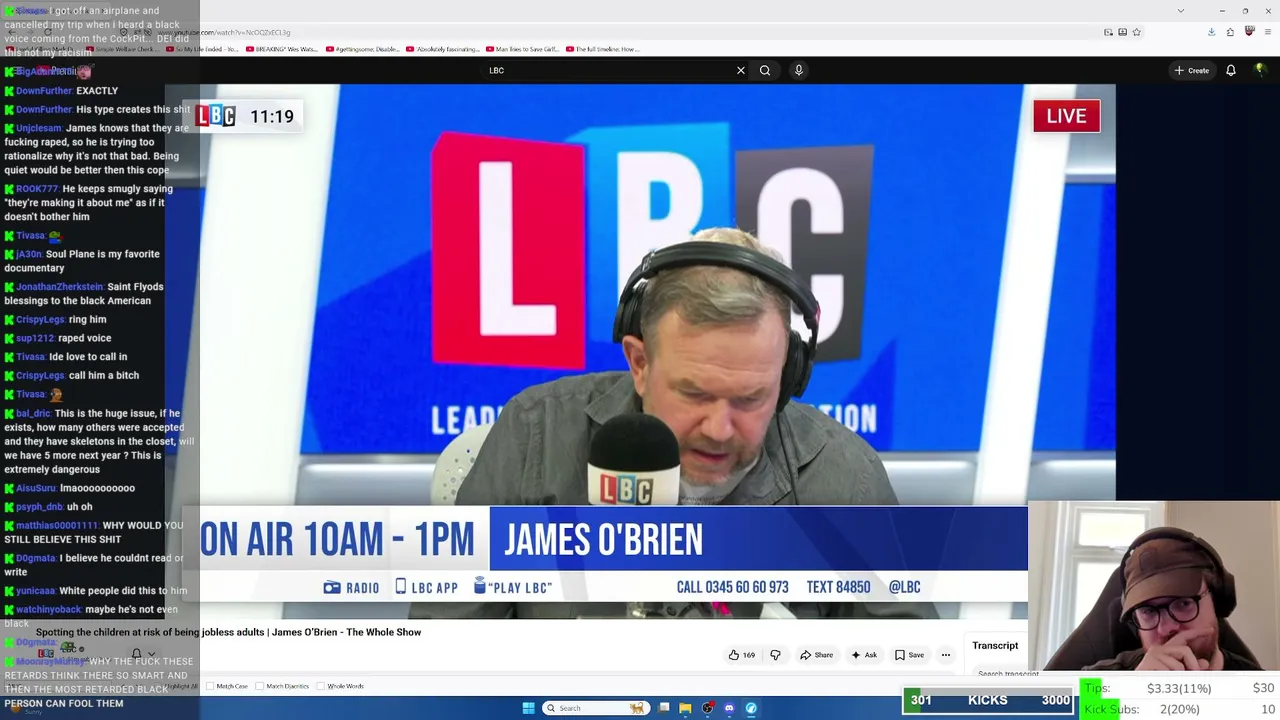Like the video with 169 likes

click(x=741, y=655)
